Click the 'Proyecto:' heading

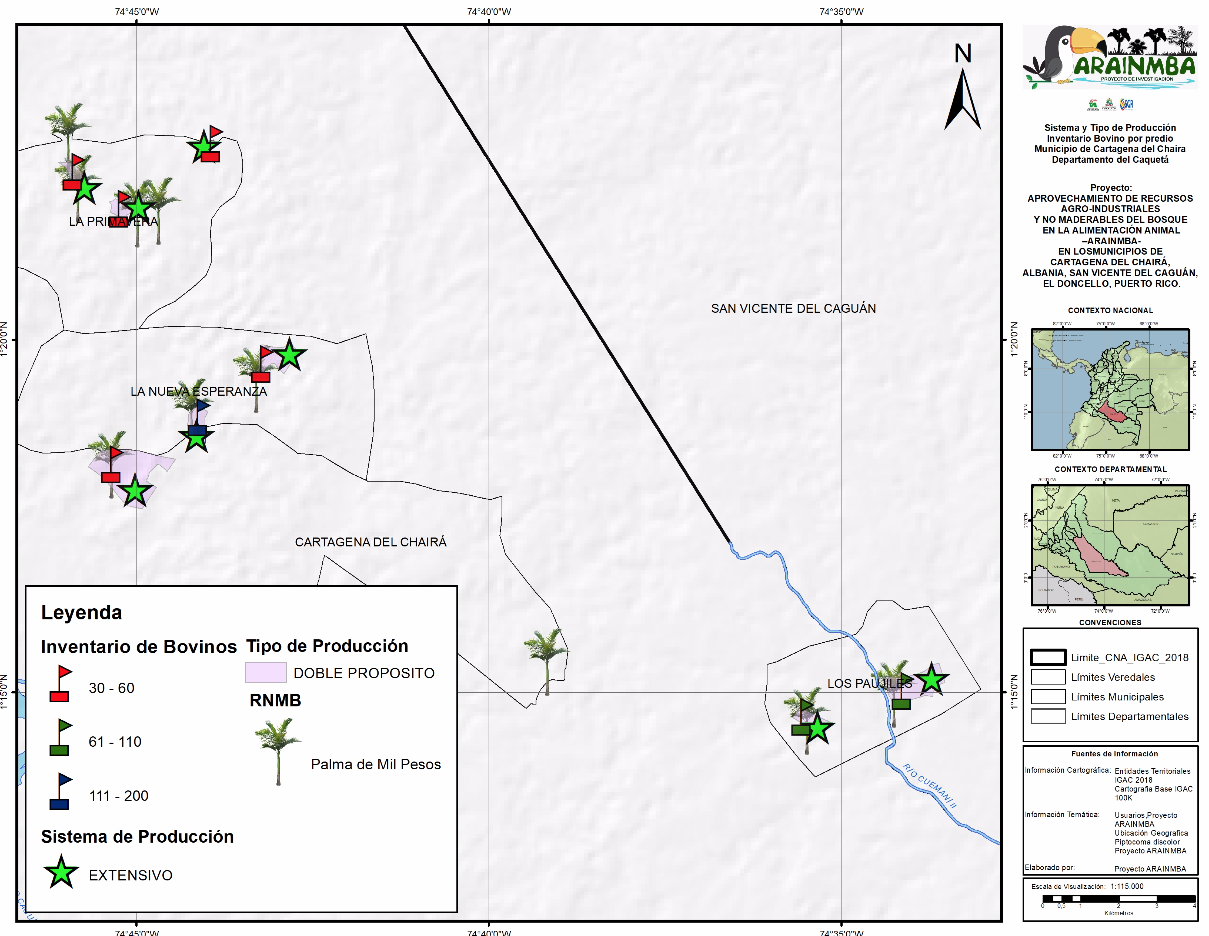click(x=1111, y=187)
